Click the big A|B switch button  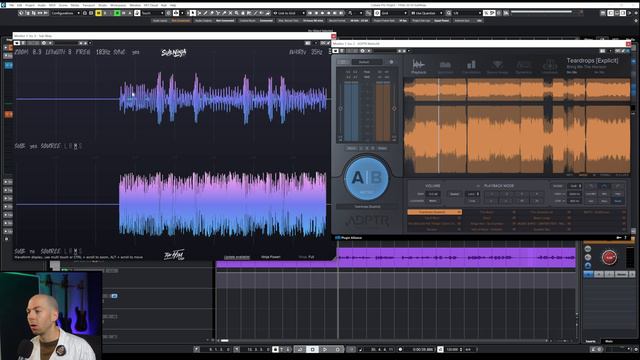coord(367,179)
